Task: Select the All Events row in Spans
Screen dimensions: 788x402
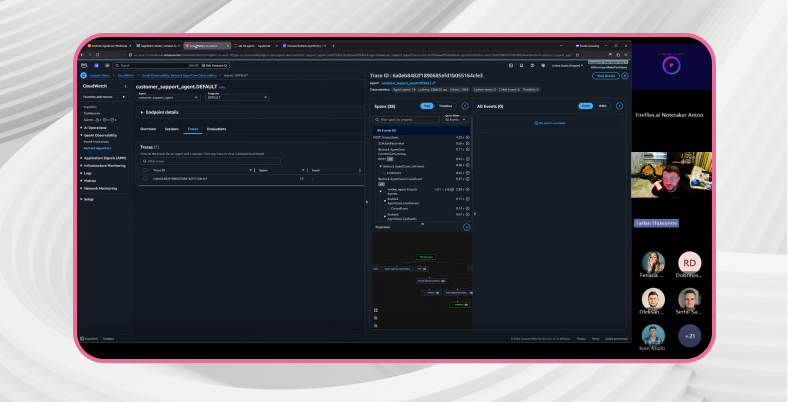Action: pos(421,131)
